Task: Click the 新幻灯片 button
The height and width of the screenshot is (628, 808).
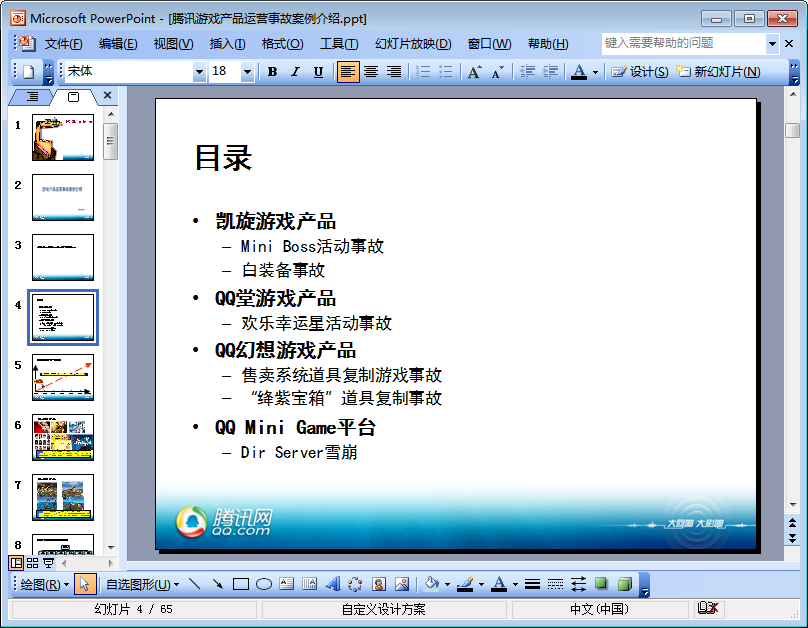Action: 718,72
